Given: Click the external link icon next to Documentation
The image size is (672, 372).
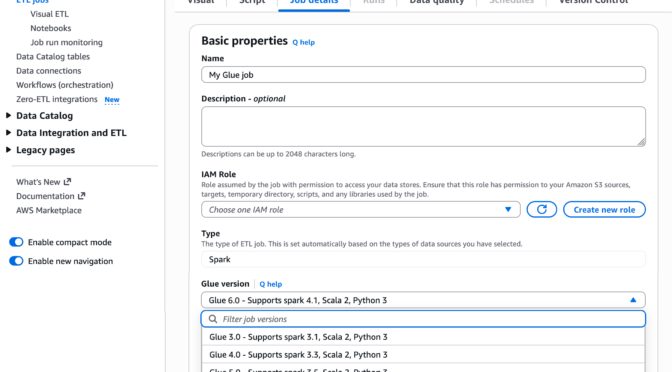Looking at the screenshot, I should (81, 196).
